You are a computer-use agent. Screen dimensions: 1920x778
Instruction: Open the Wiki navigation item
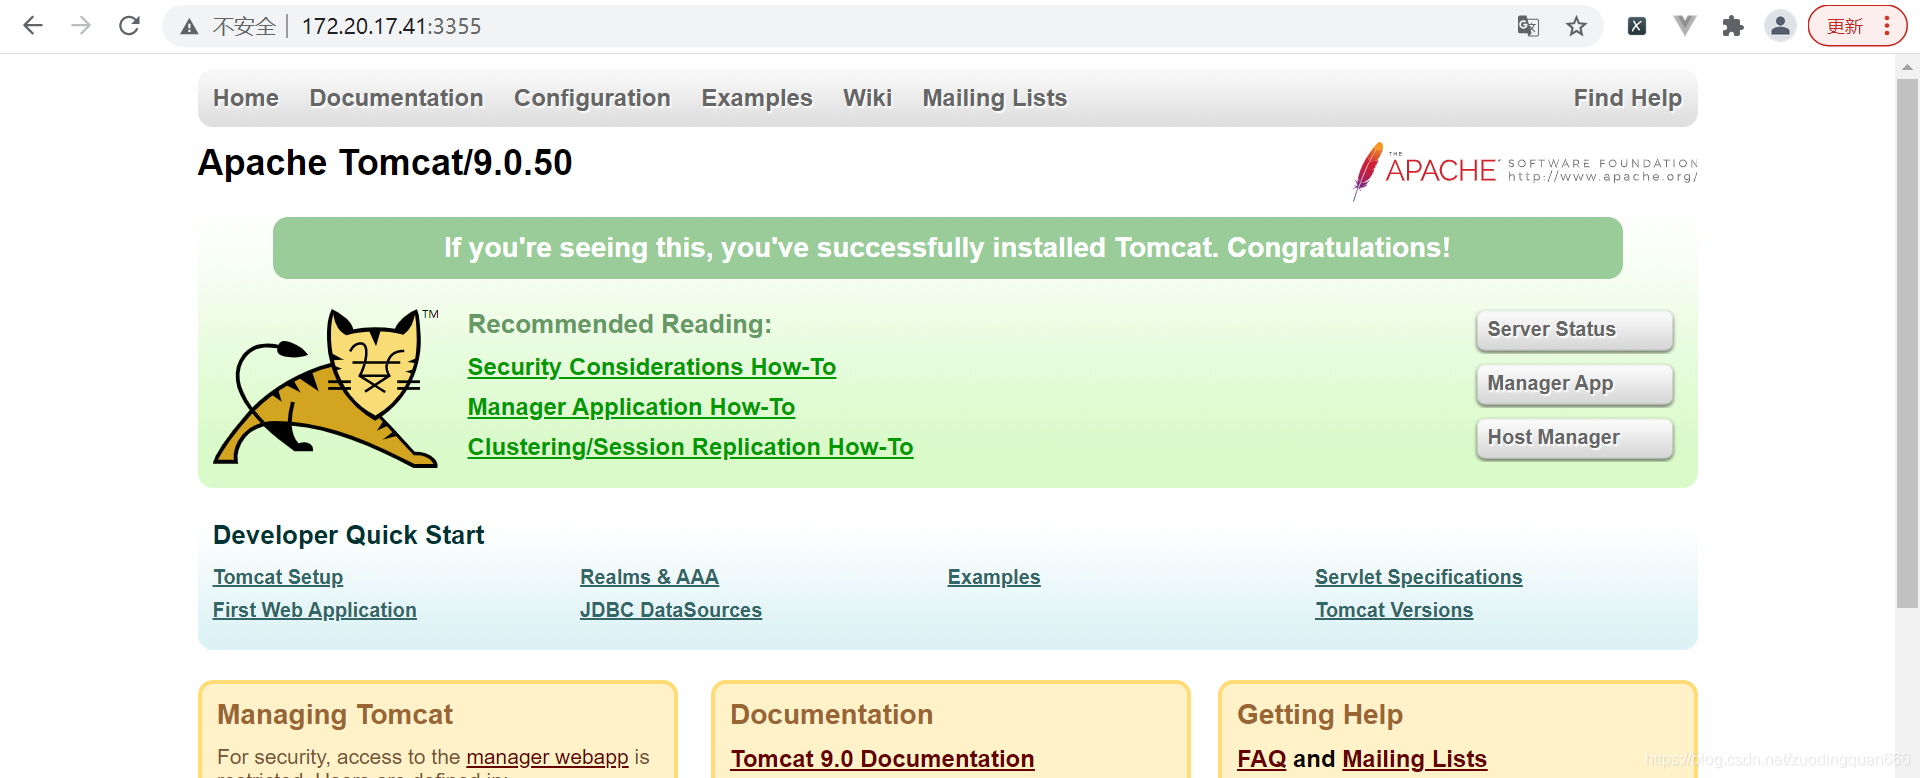[867, 98]
